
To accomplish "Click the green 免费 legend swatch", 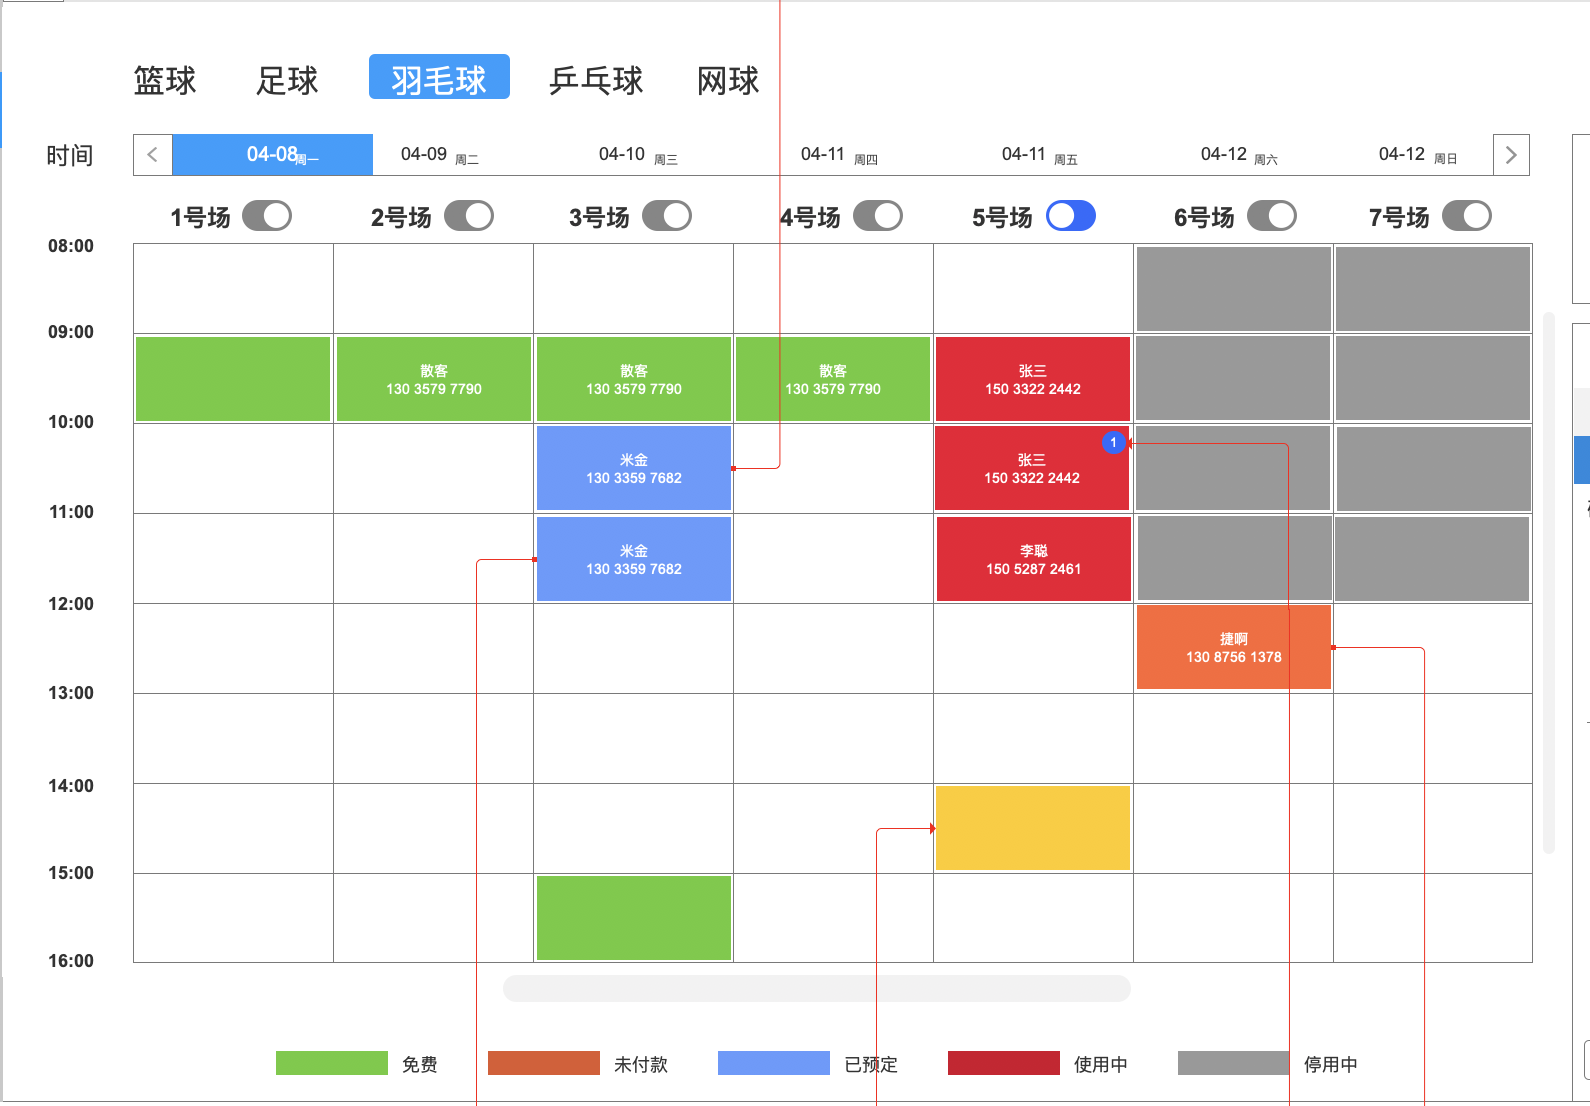I will (331, 1063).
